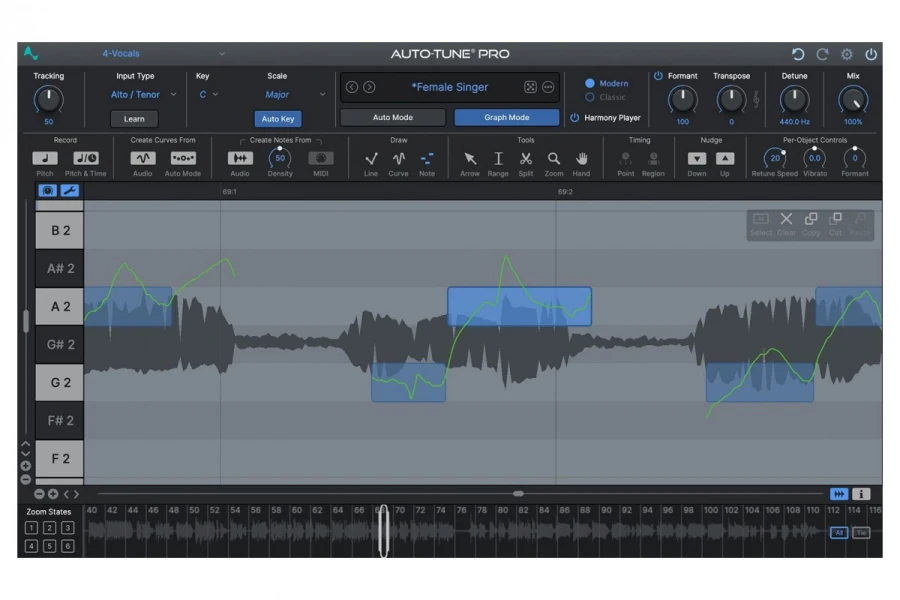Click the Retune Speed knob
The image size is (900, 600).
pos(774,158)
